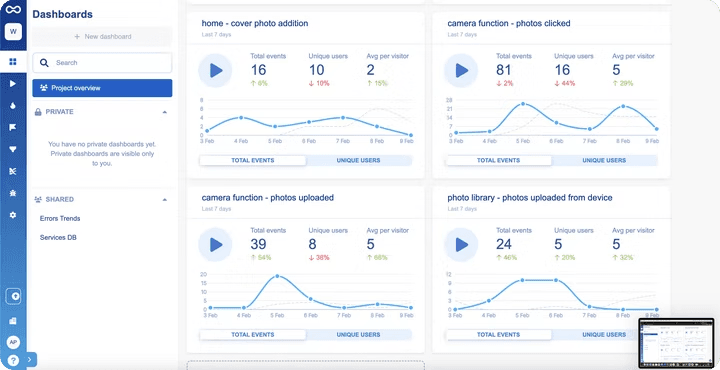The height and width of the screenshot is (370, 720).
Task: Select TOTAL EVENTS on photo library card
Action: 498,335
